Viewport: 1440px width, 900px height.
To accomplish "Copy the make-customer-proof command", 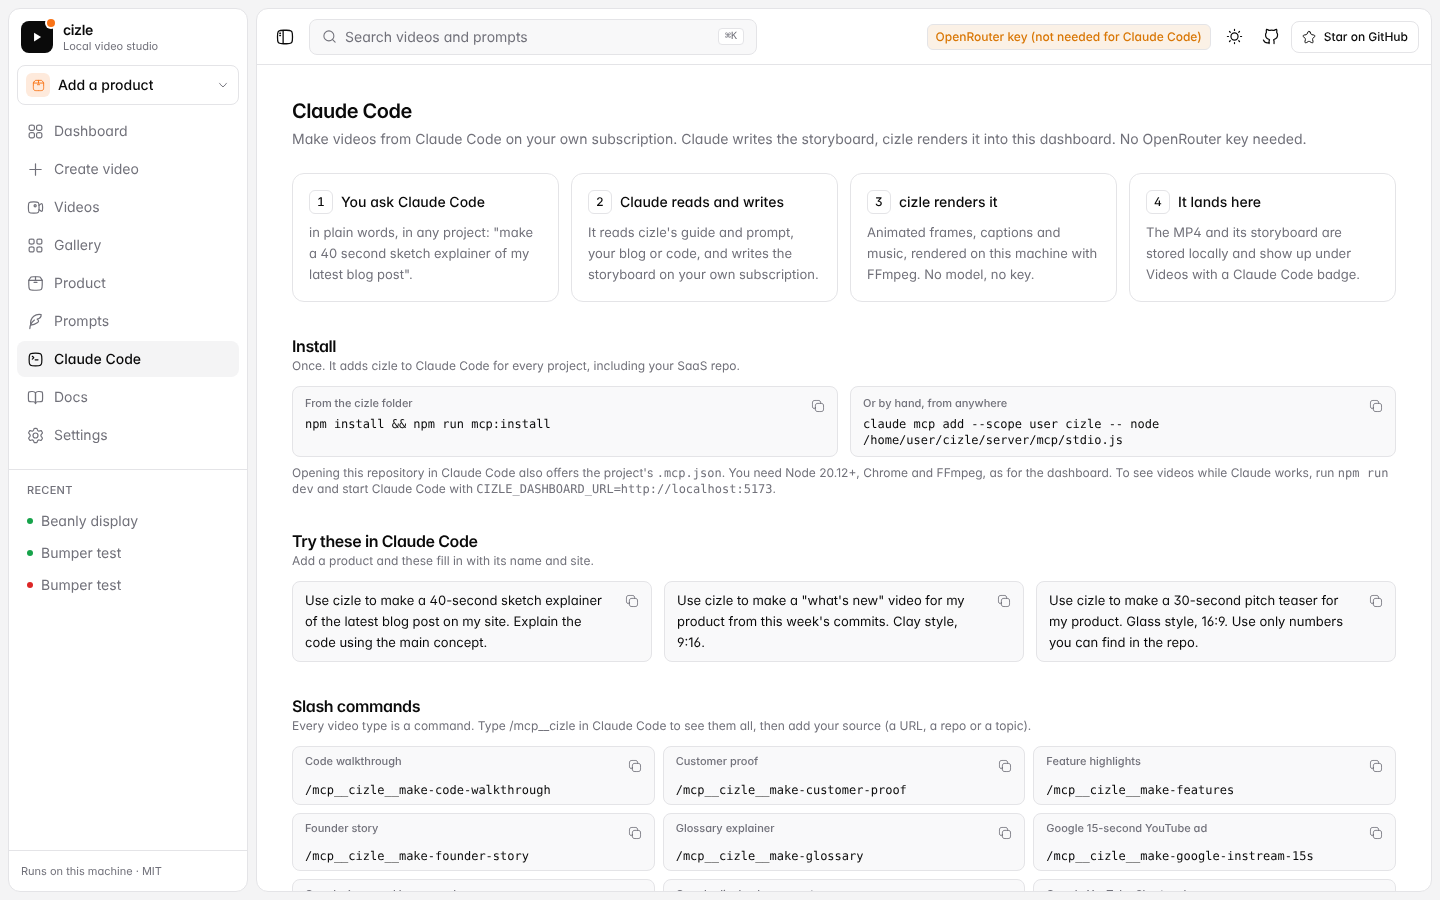I will [1005, 766].
